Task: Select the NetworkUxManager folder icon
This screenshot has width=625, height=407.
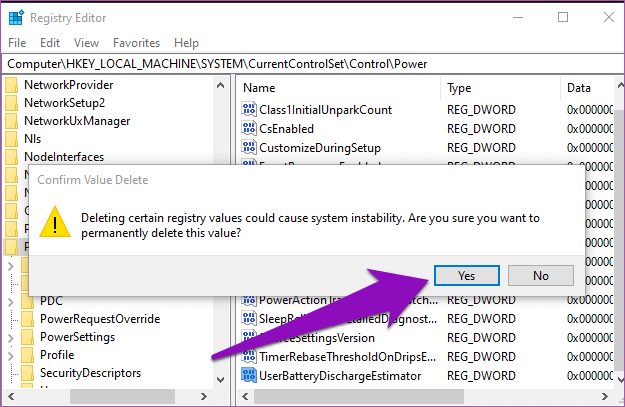Action: (x=12, y=121)
